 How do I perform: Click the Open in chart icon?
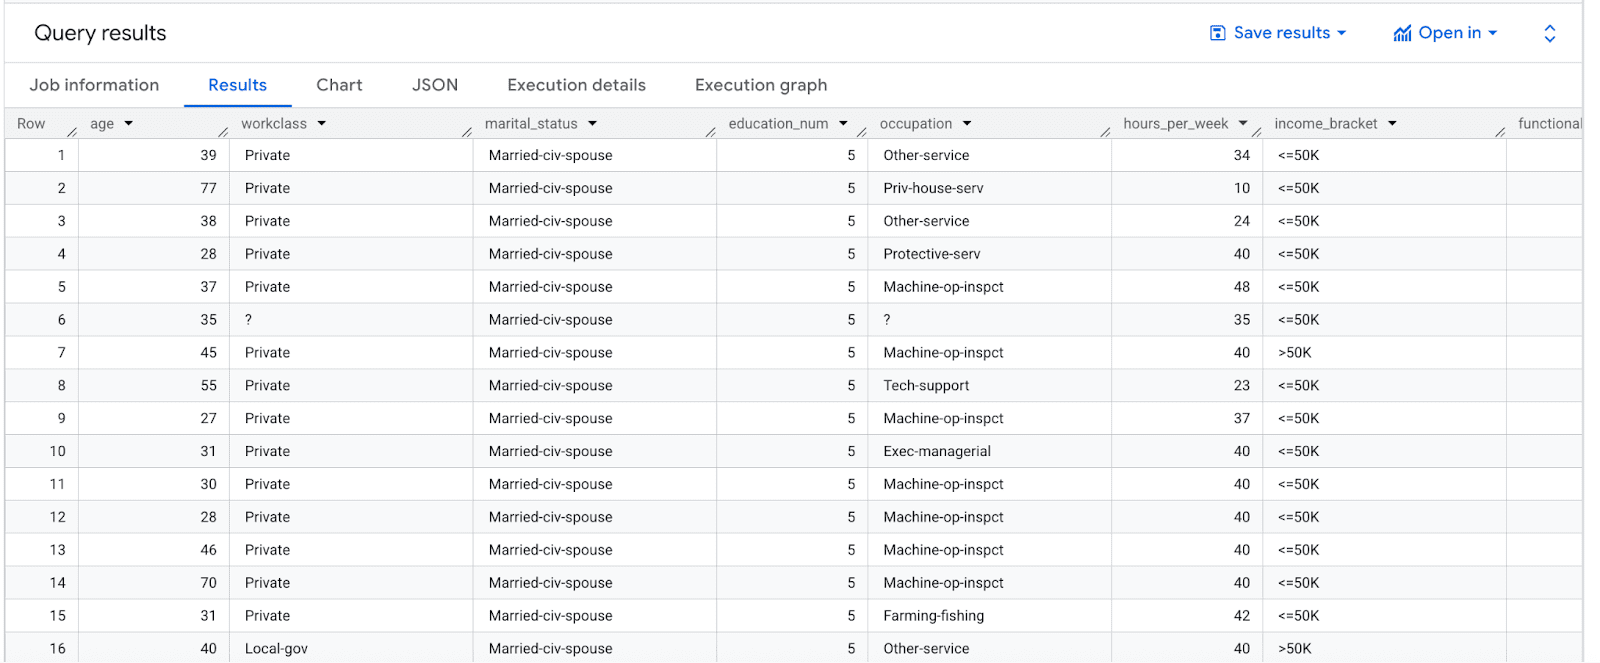coord(1402,34)
